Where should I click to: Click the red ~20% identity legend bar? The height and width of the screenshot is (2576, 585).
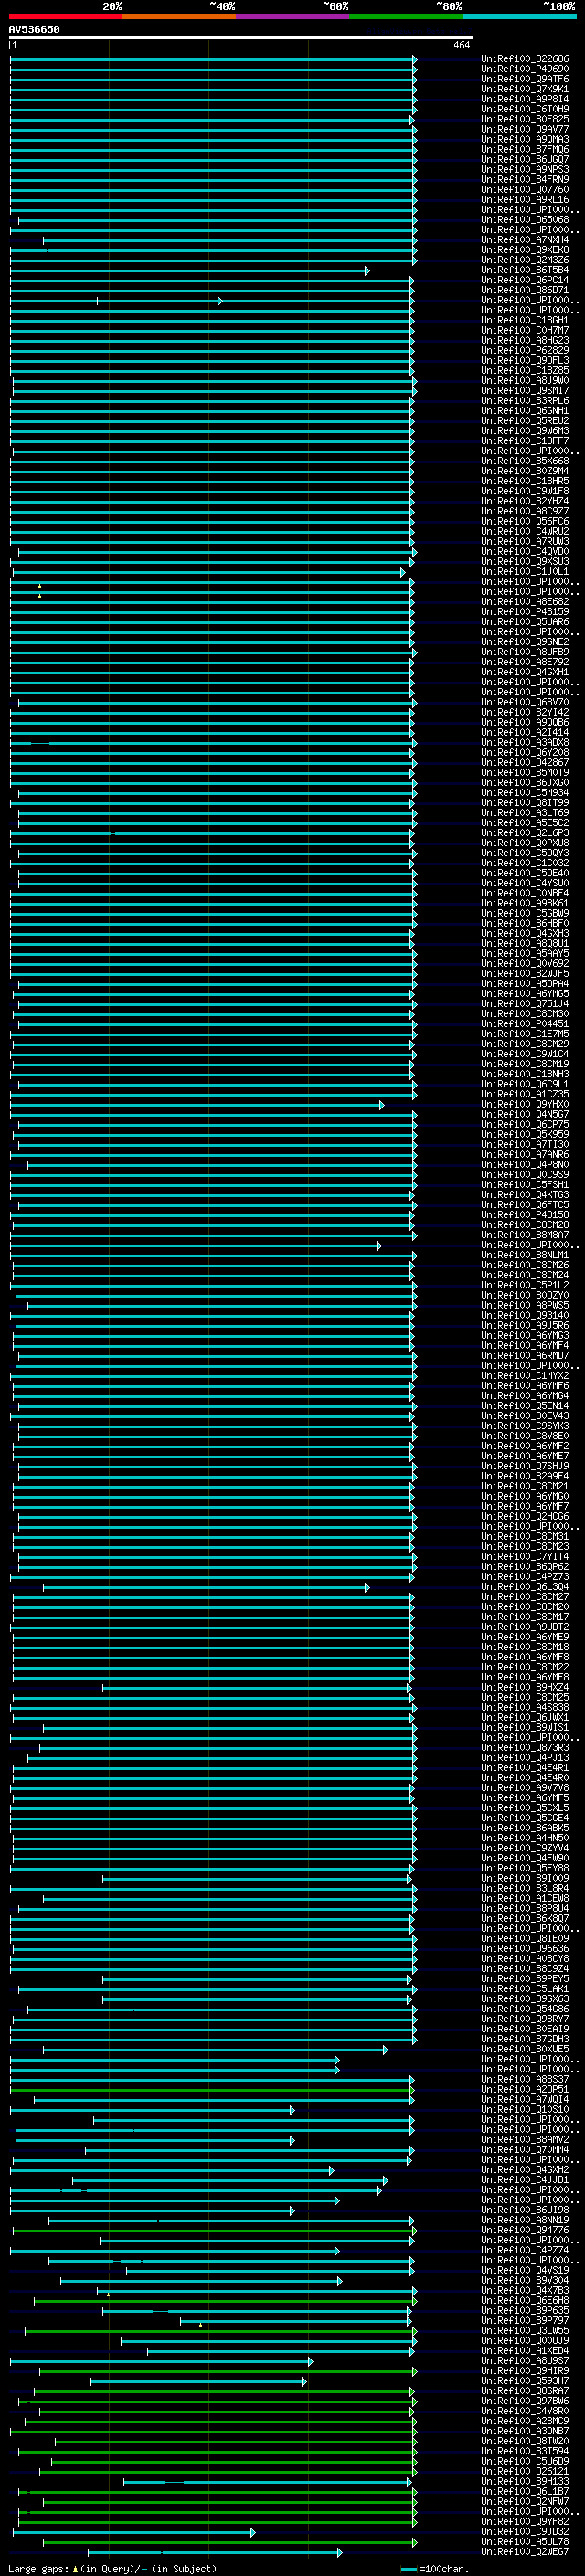pyautogui.click(x=65, y=16)
